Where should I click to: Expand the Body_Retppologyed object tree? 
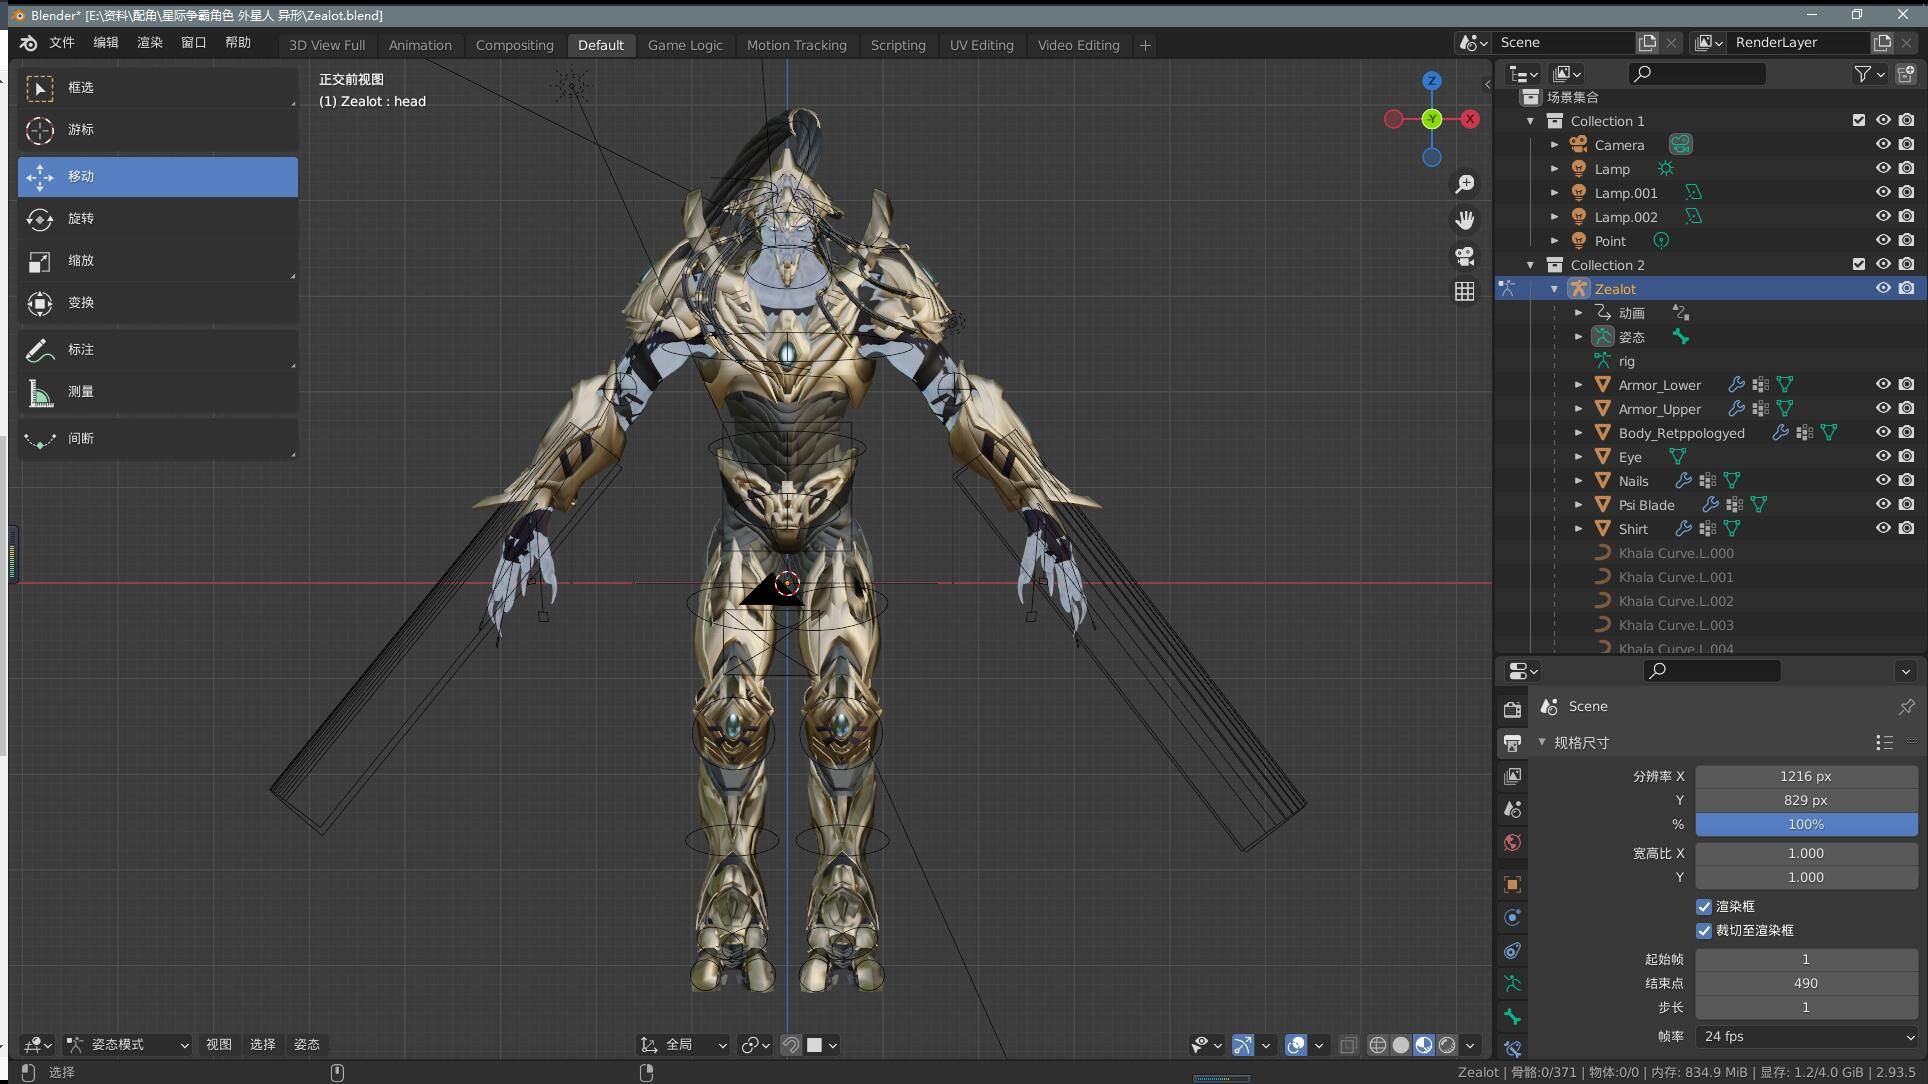tap(1579, 433)
